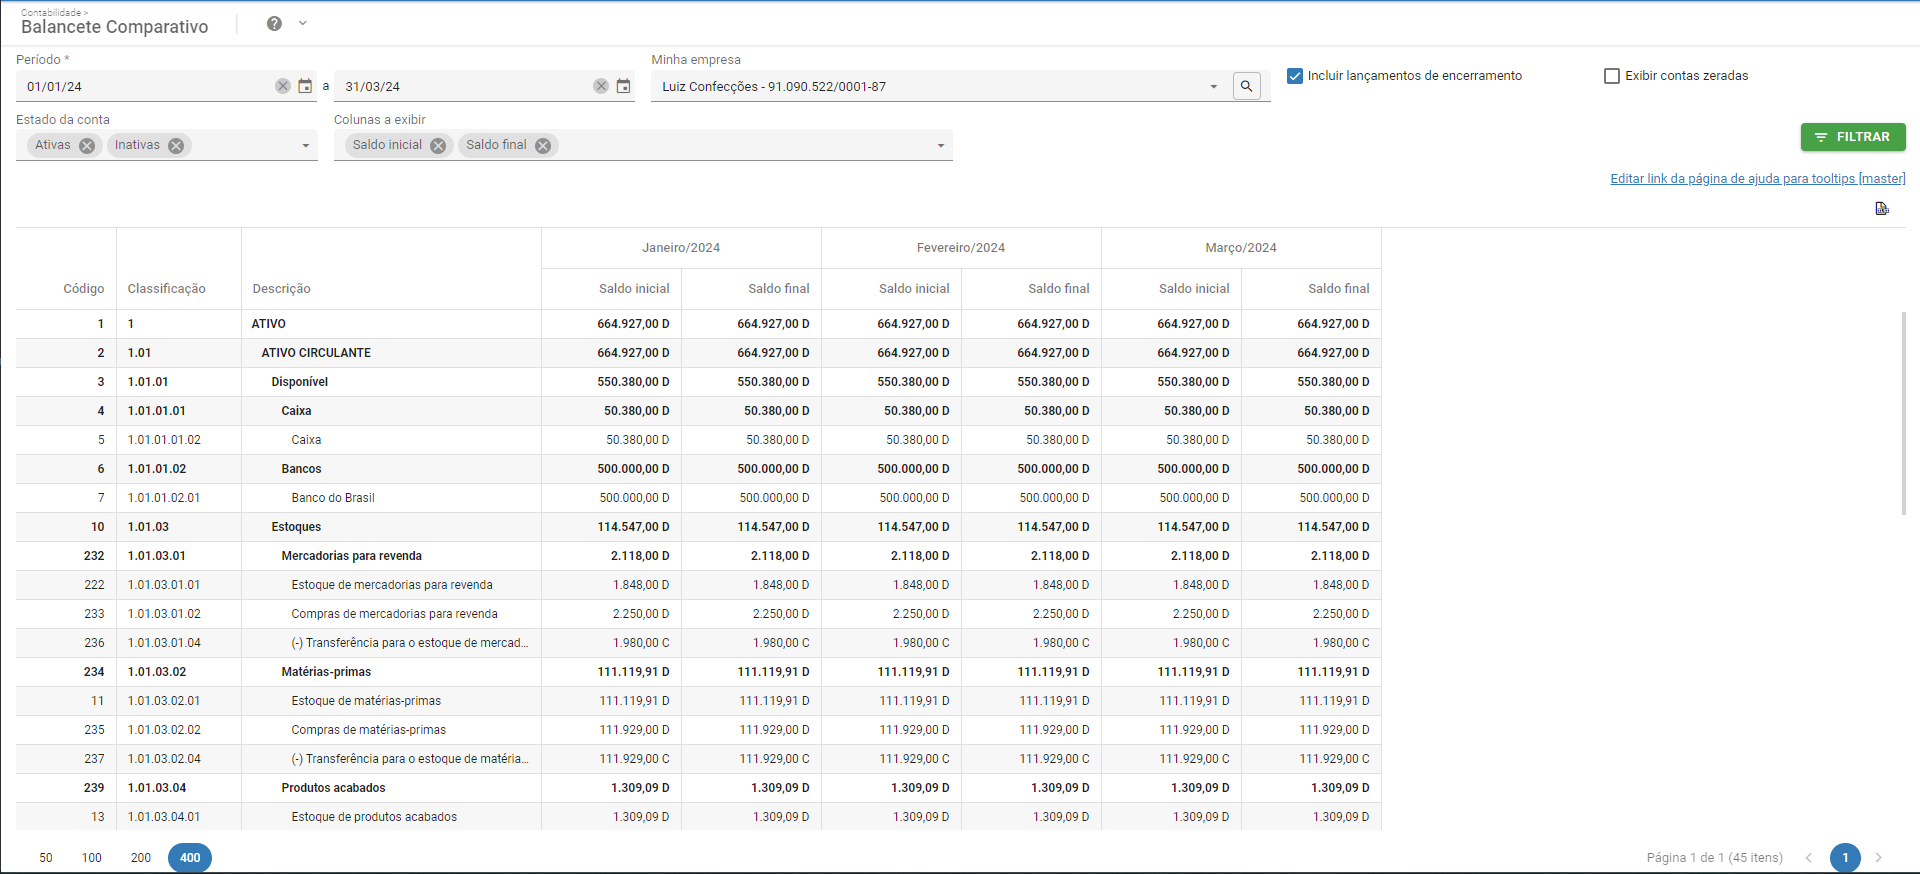Enable Exibir contas zeradas checkbox
Screen dimensions: 1920x874
1612,76
